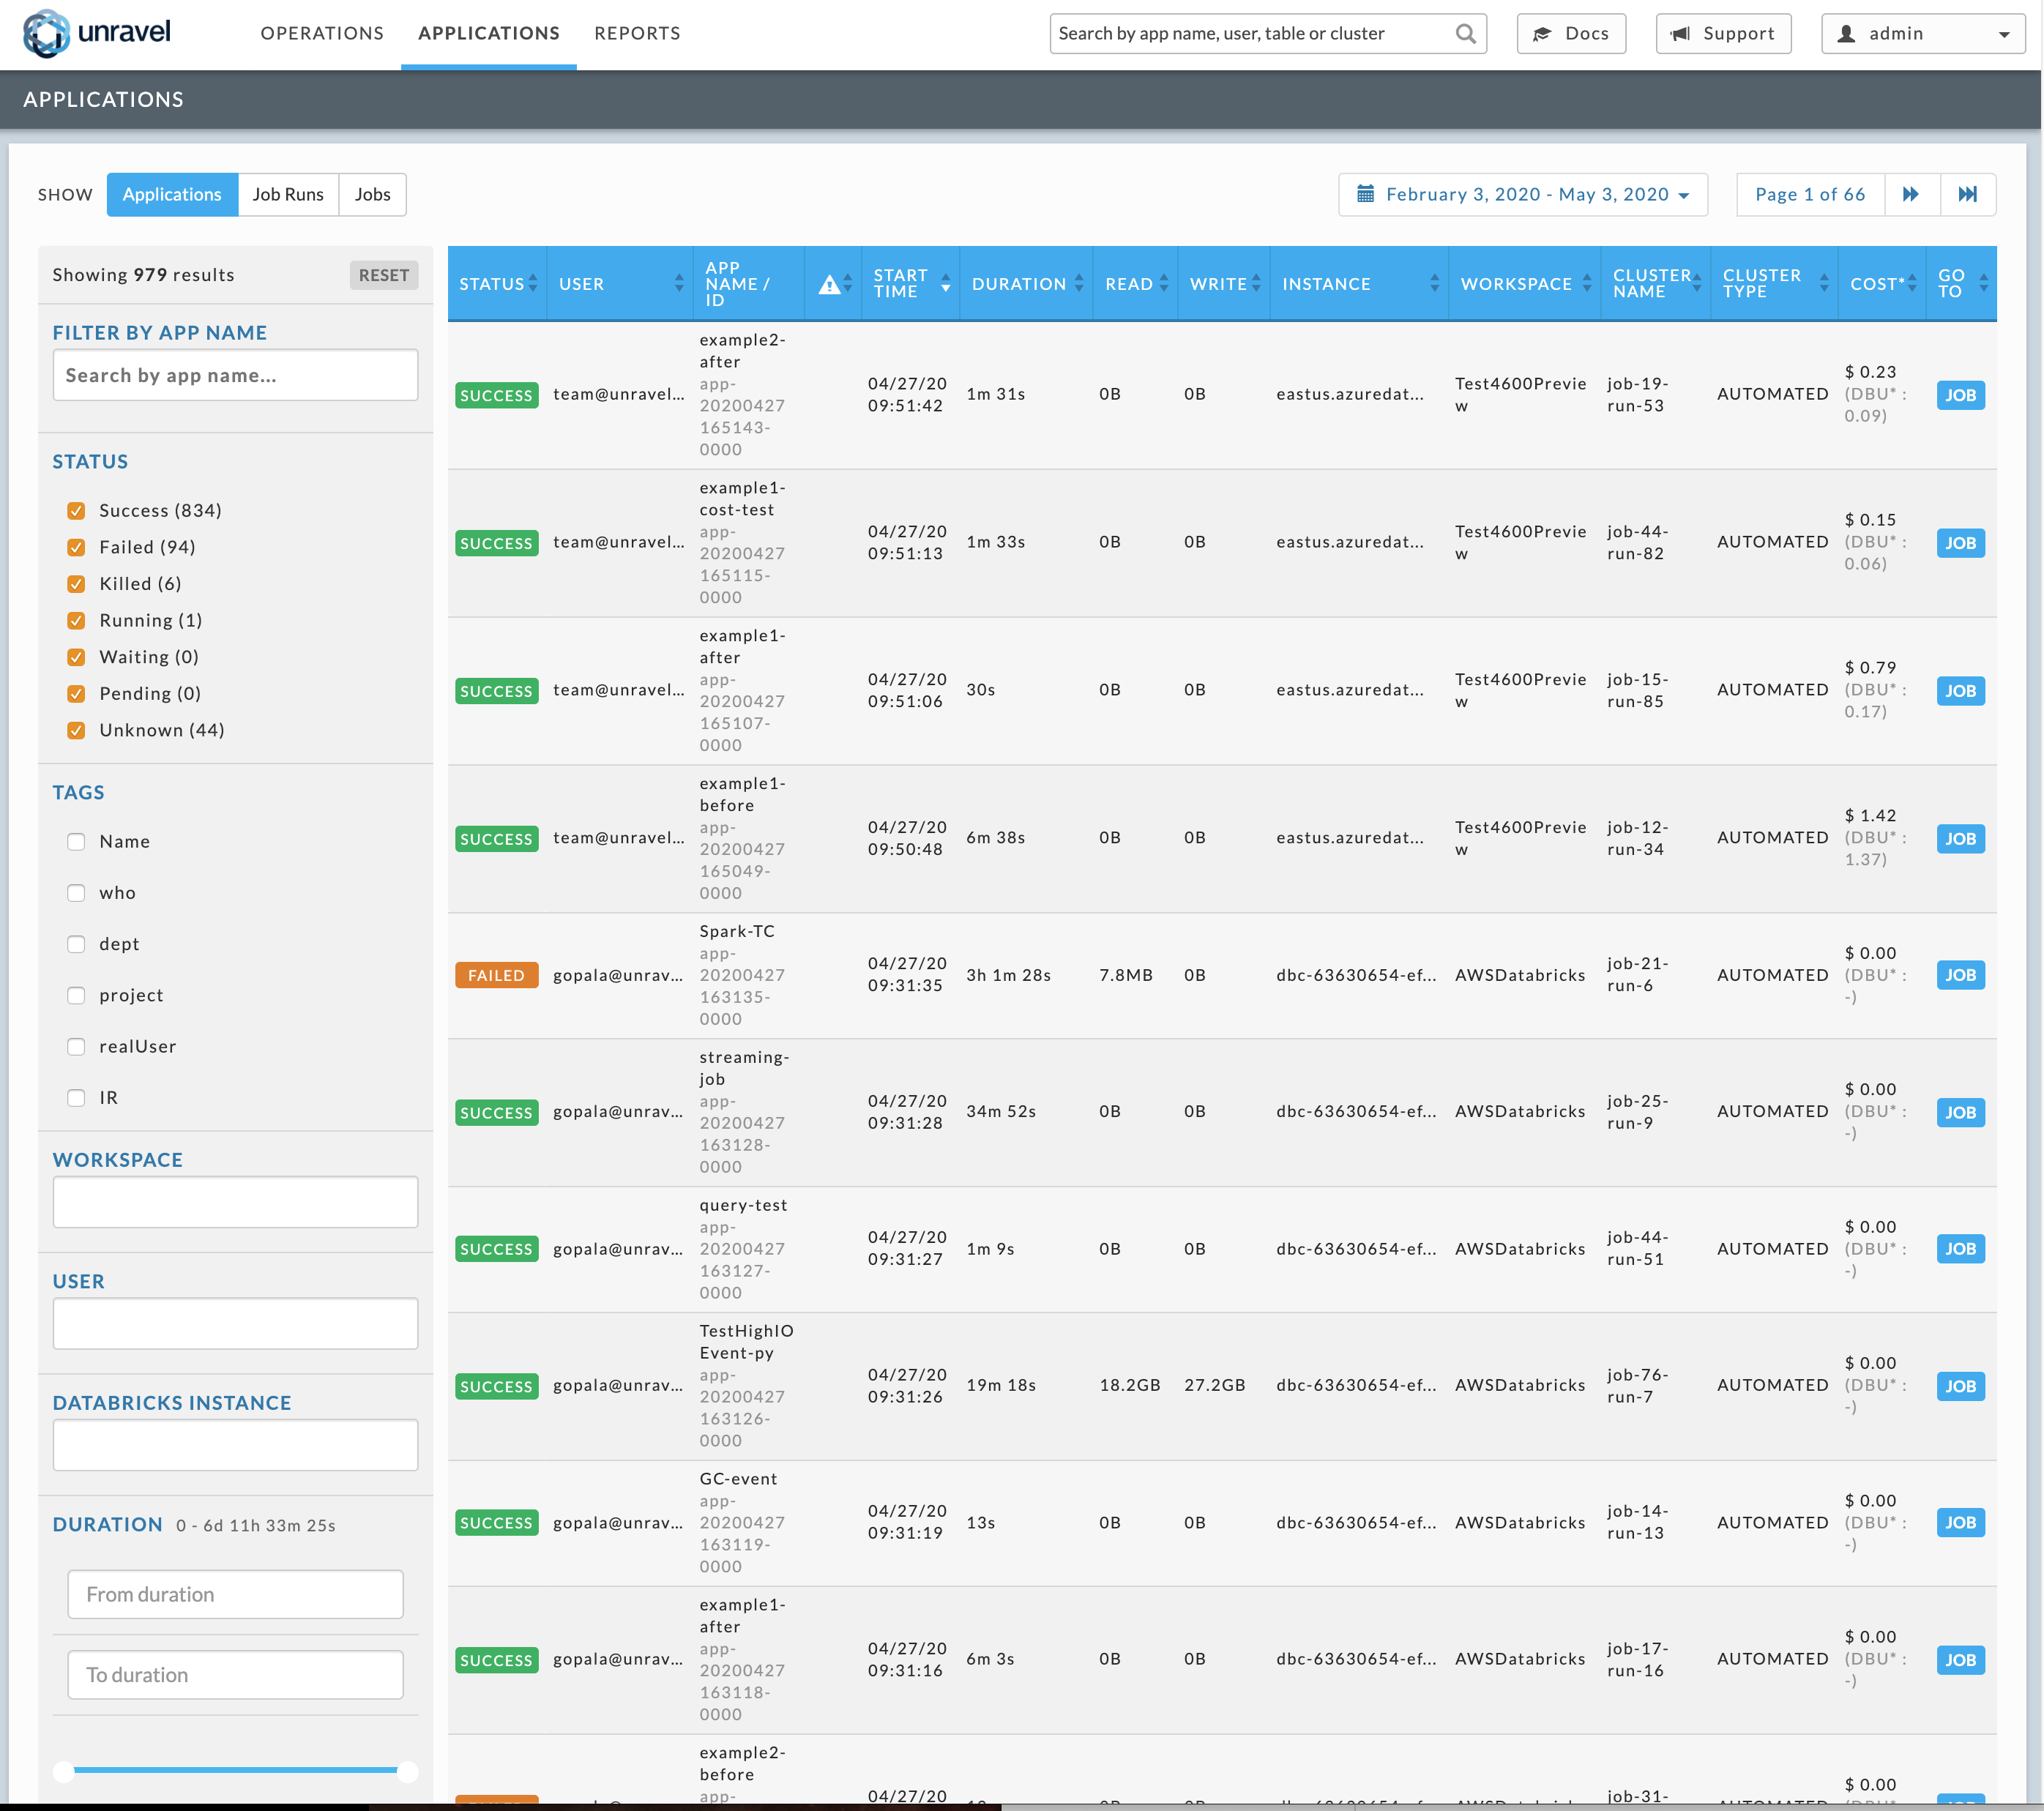Viewport: 2044px width, 1811px height.
Task: Sort by Workspace column arrows
Action: (1587, 284)
